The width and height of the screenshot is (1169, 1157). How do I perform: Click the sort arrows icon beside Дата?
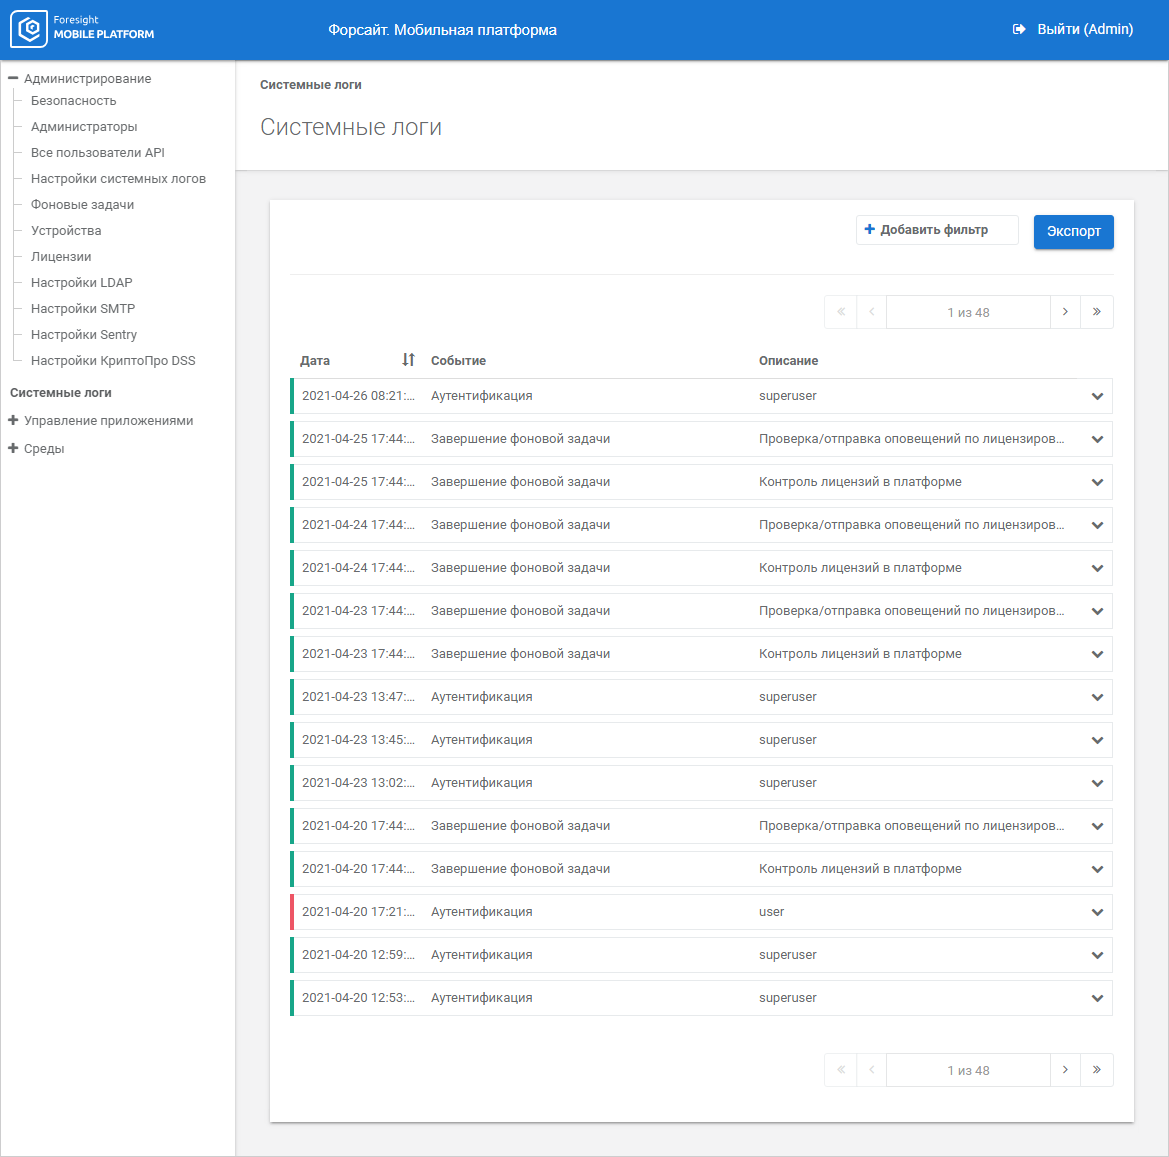[x=408, y=360]
